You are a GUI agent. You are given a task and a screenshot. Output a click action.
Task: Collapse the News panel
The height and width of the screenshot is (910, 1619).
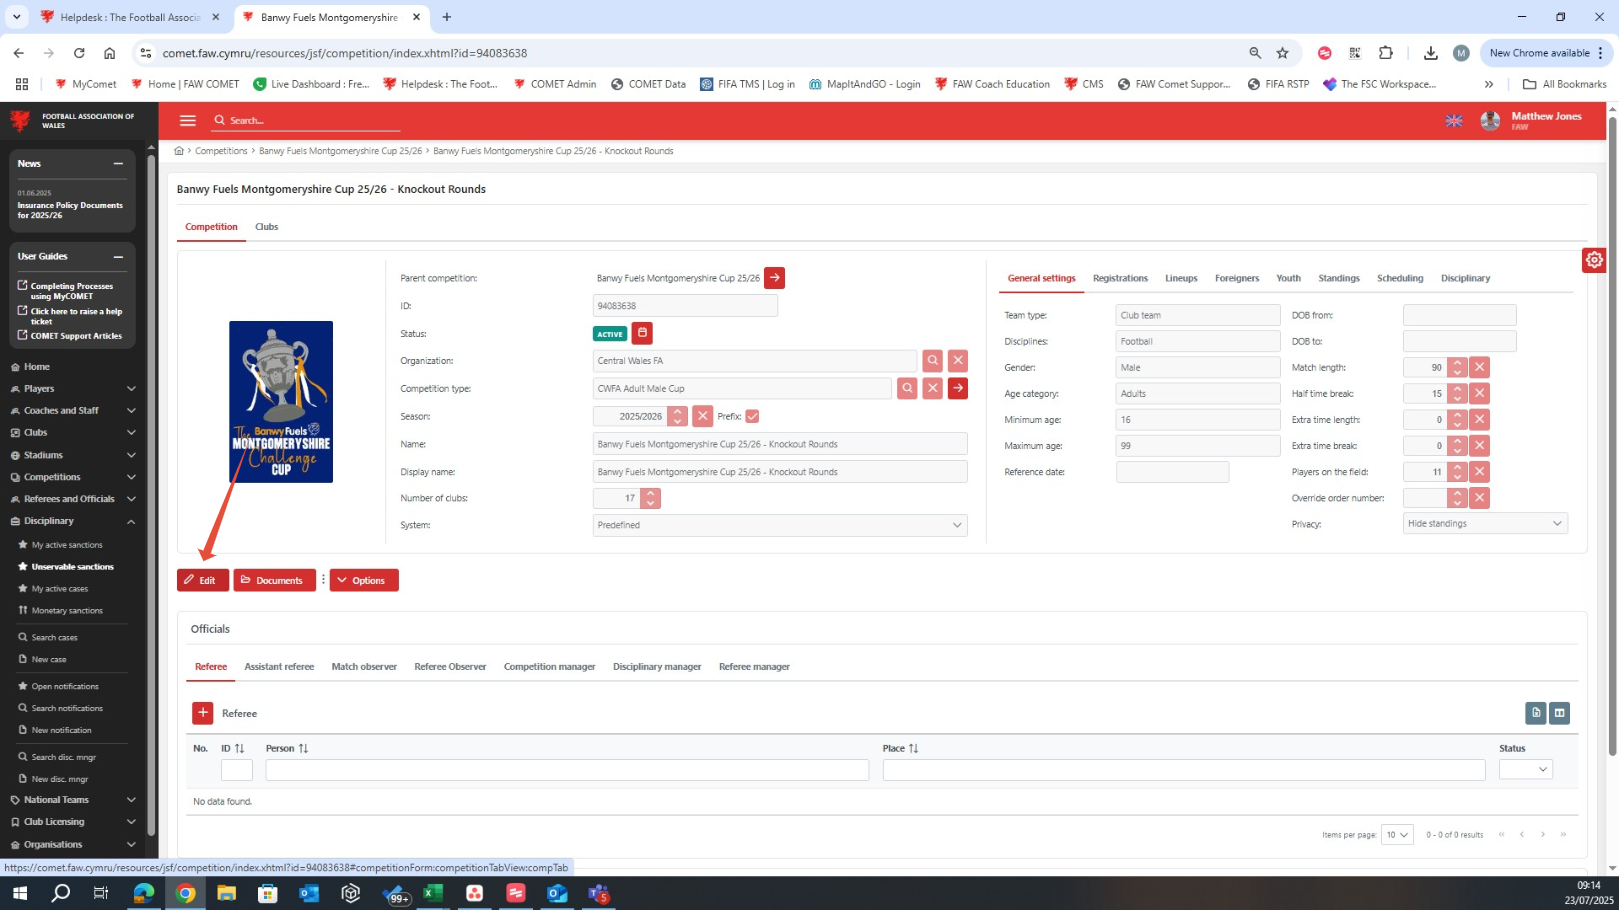[x=118, y=164]
